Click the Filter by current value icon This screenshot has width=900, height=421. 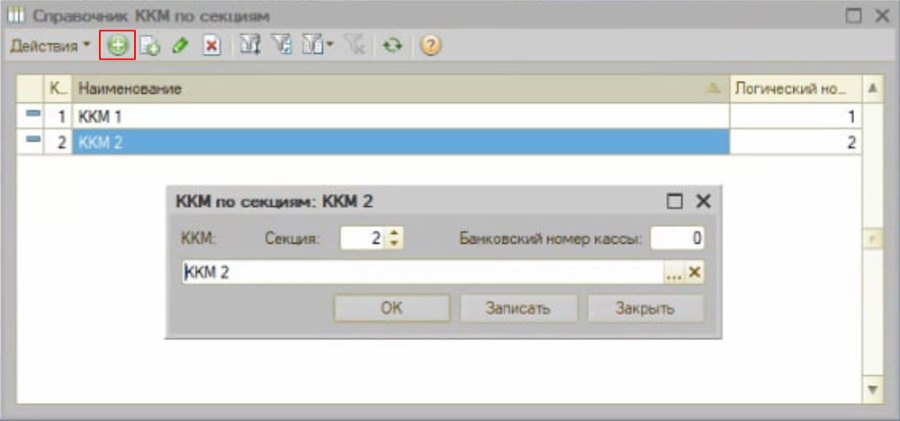(x=281, y=46)
